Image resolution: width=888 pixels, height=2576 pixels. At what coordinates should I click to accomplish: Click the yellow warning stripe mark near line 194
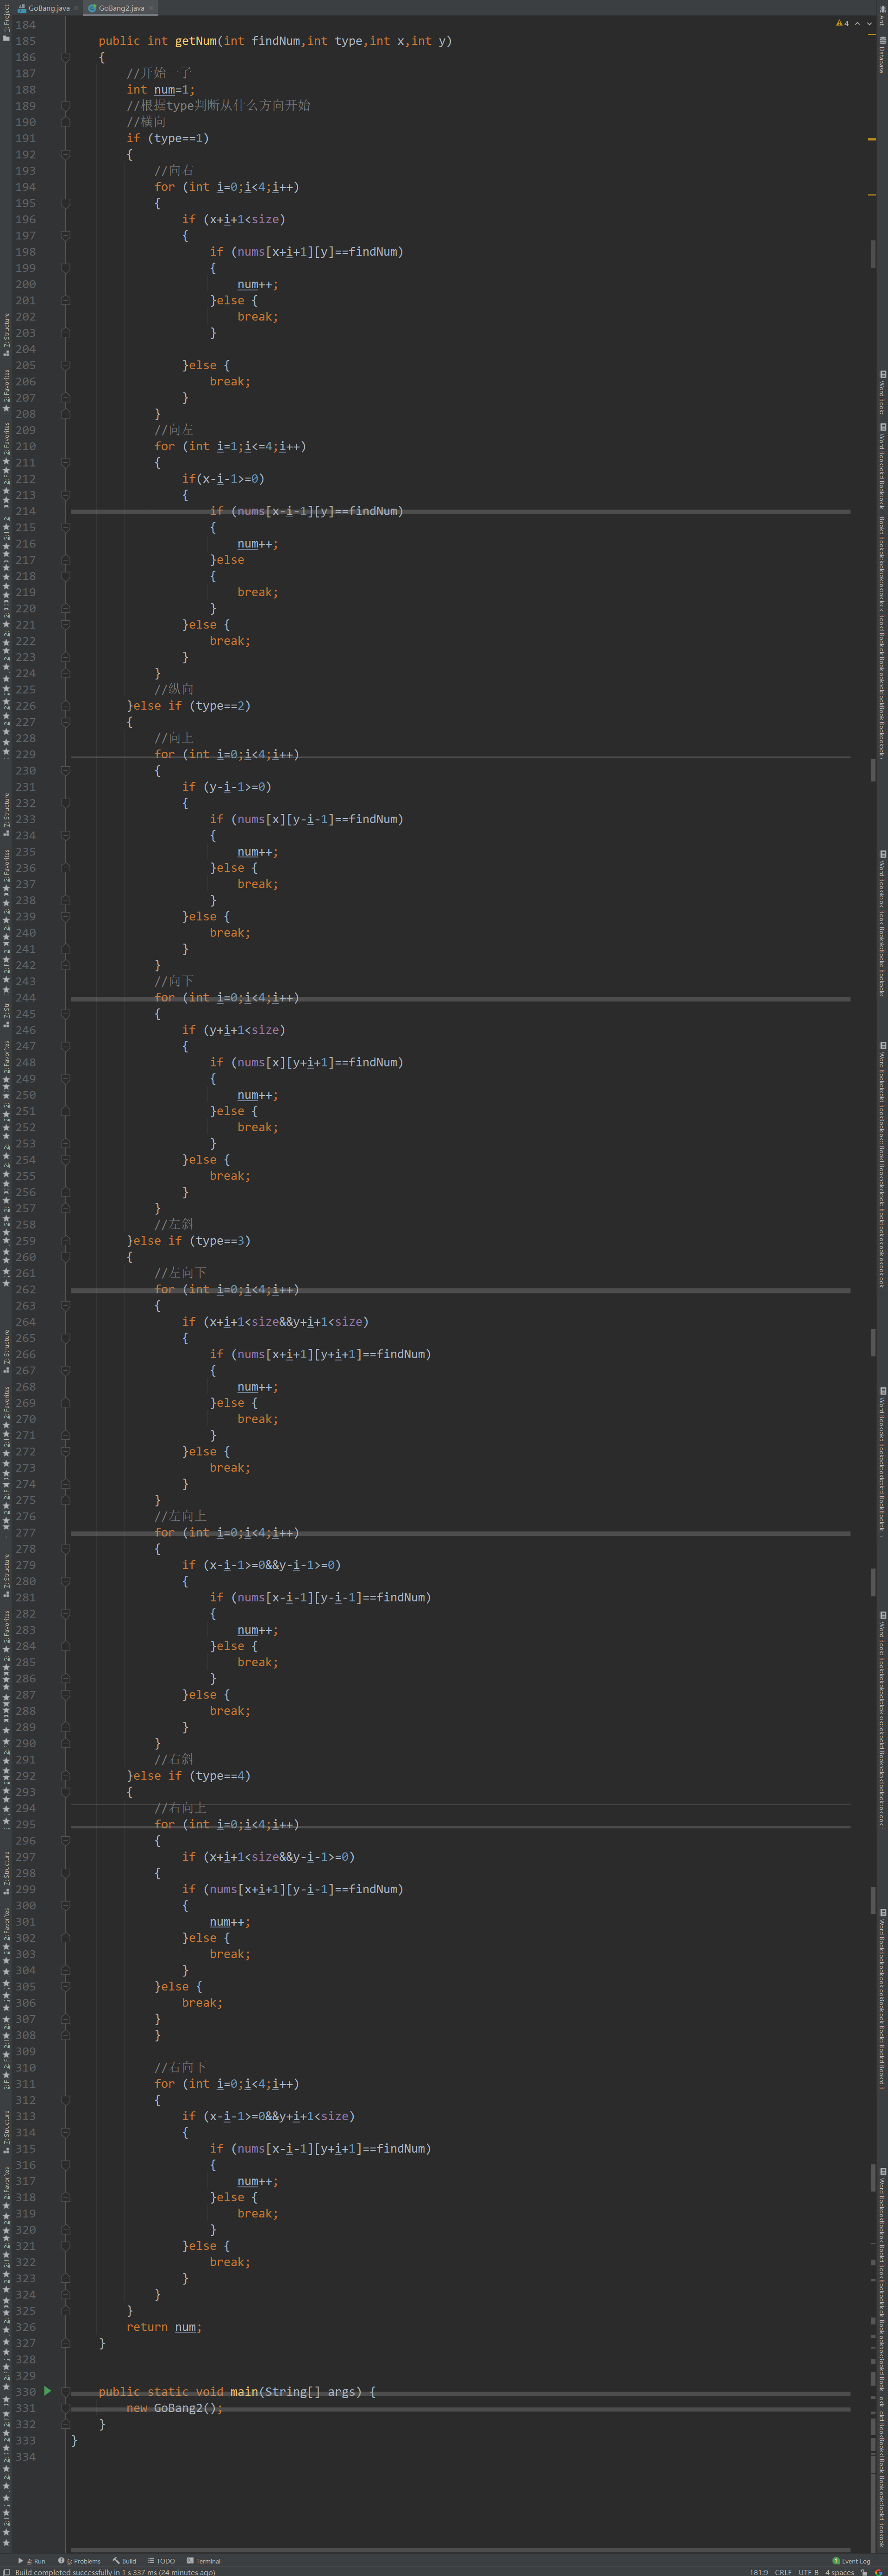pyautogui.click(x=872, y=194)
